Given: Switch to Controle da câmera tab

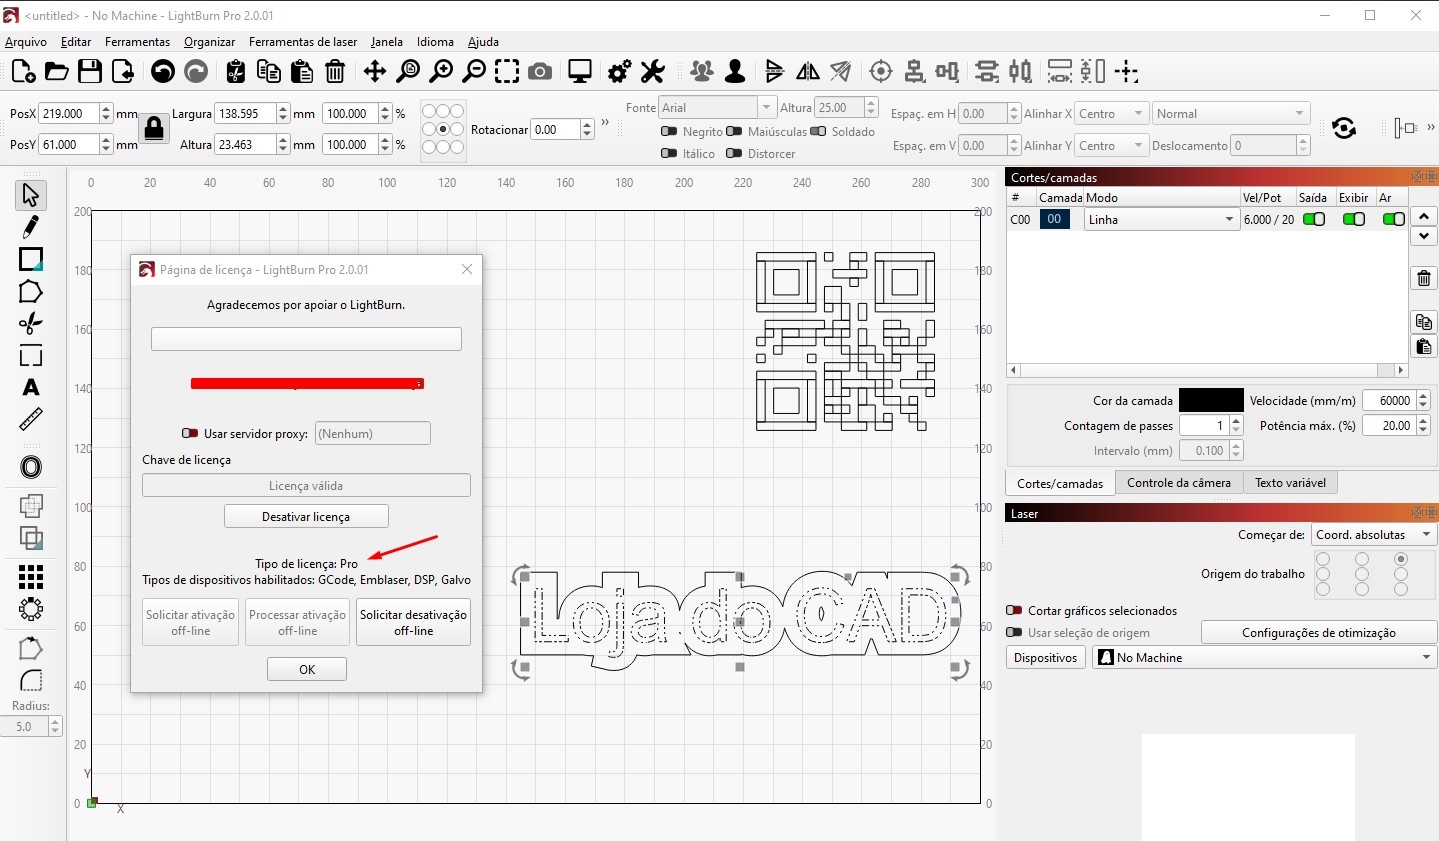Looking at the screenshot, I should point(1179,483).
